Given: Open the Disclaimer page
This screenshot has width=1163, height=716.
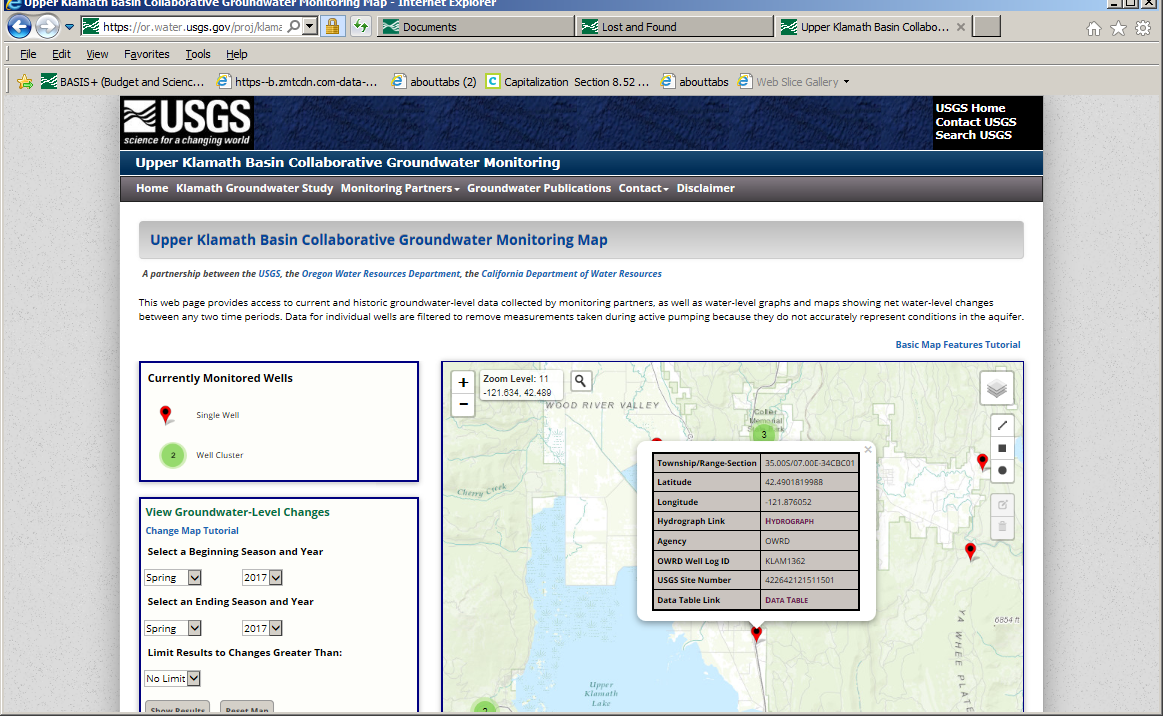Looking at the screenshot, I should 705,188.
